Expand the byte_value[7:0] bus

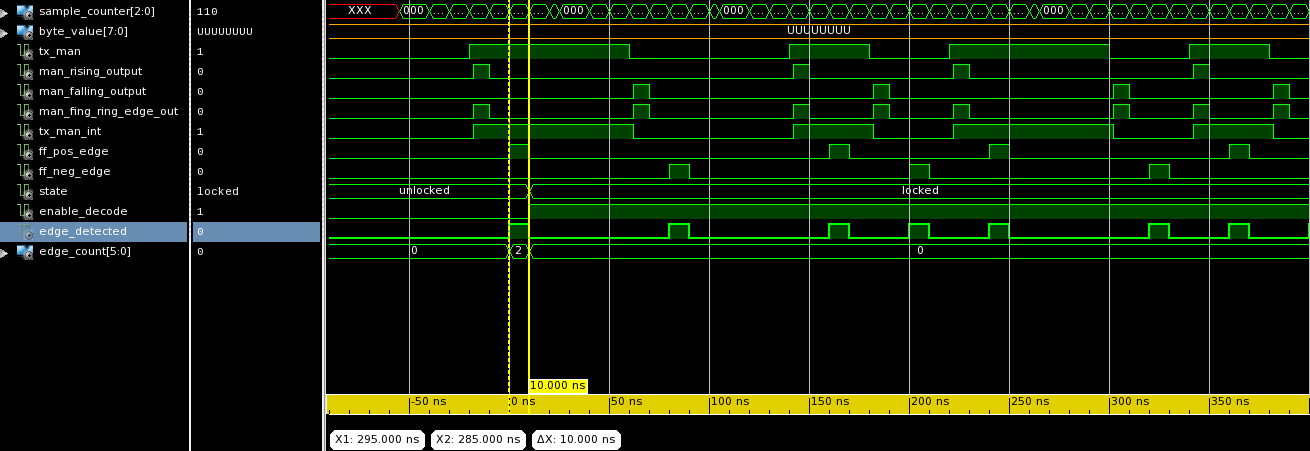[x=4, y=31]
